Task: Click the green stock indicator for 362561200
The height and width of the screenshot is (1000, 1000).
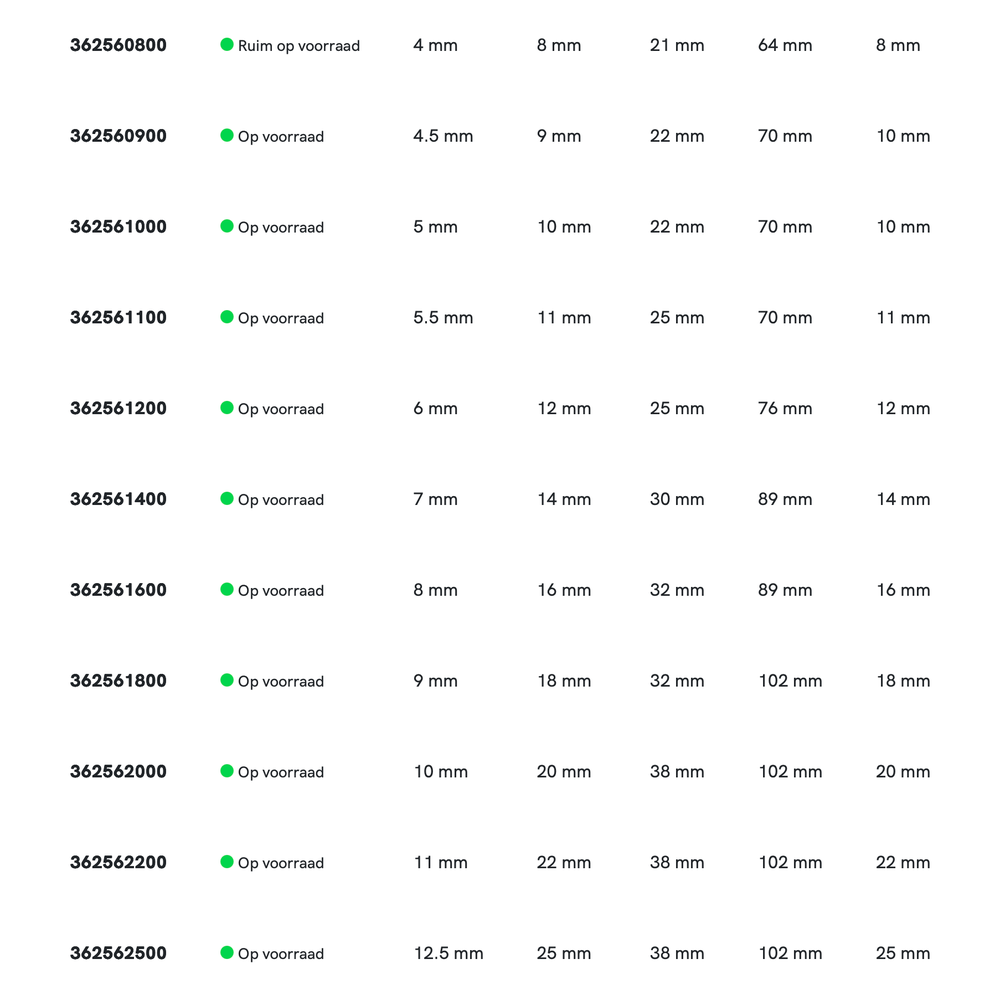Action: [x=227, y=408]
